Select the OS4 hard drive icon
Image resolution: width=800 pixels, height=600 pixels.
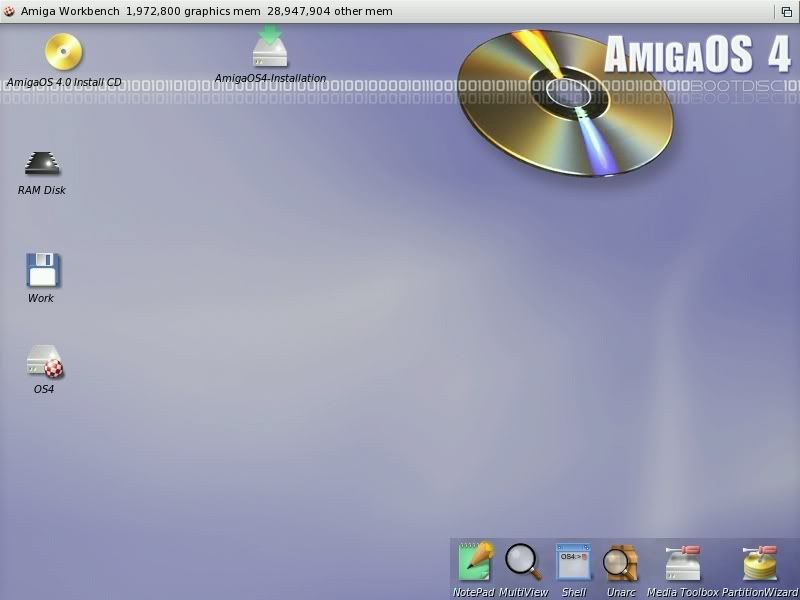point(45,361)
